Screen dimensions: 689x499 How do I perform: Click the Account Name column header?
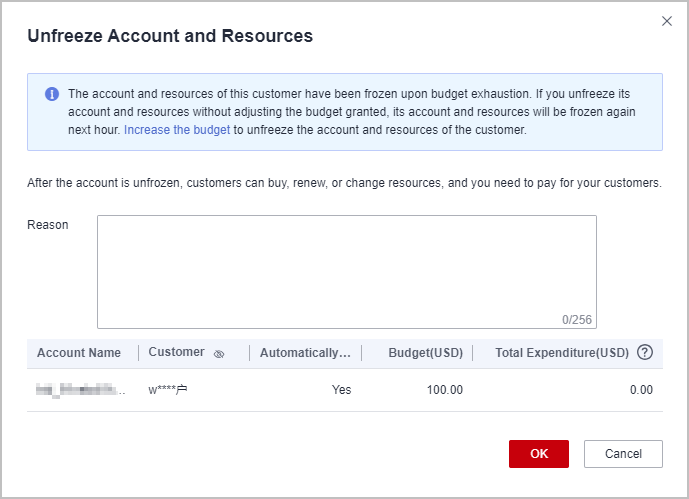(x=79, y=353)
